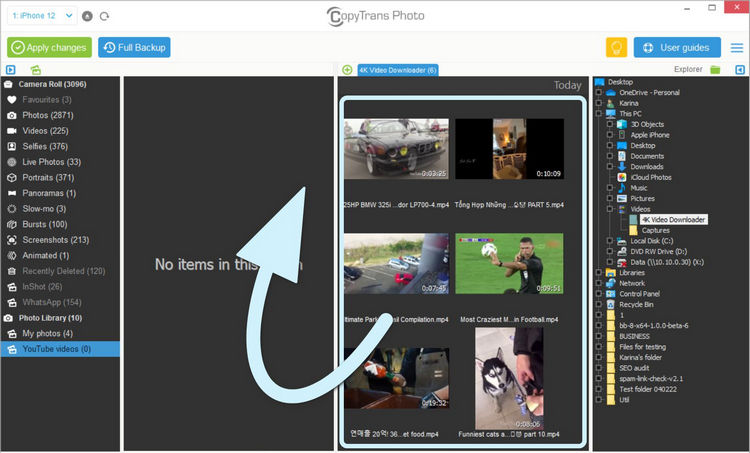This screenshot has height=453, width=750.
Task: Select Control Panel in the tree
Action: [x=640, y=294]
